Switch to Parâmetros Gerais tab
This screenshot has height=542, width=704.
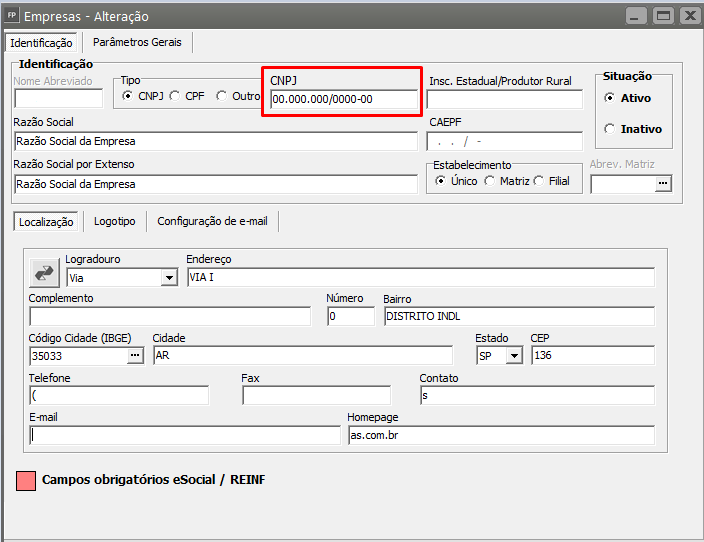coord(137,43)
